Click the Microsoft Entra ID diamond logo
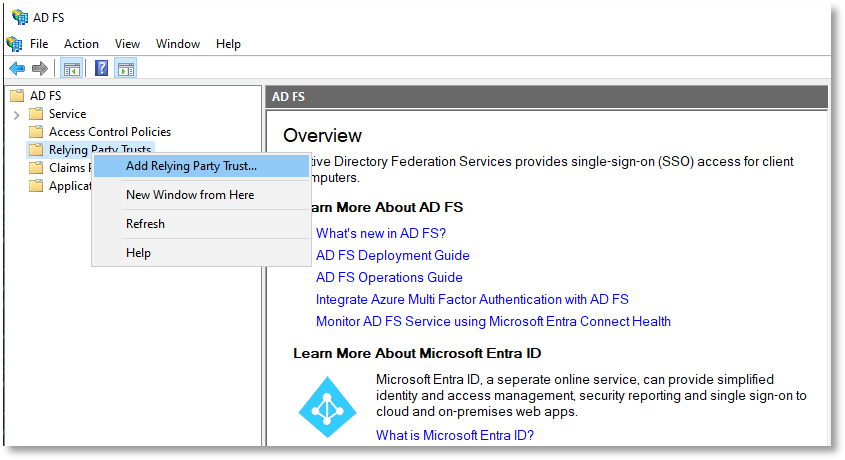Screen dimensions: 845x460 point(328,407)
